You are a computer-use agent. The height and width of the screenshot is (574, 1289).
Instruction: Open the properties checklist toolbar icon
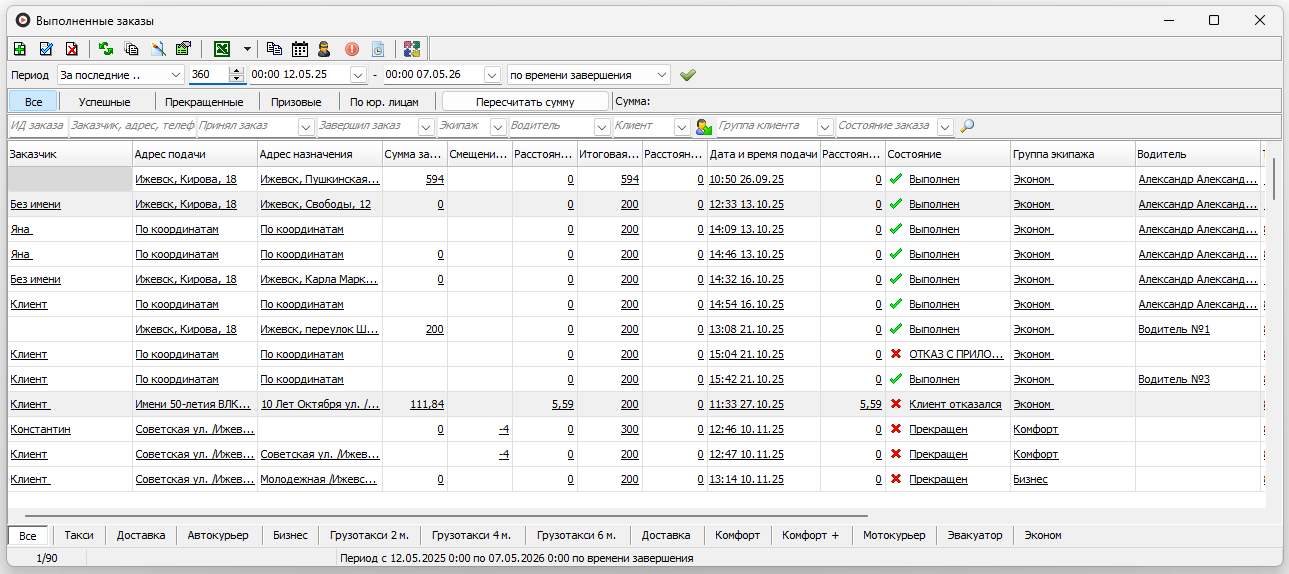183,48
